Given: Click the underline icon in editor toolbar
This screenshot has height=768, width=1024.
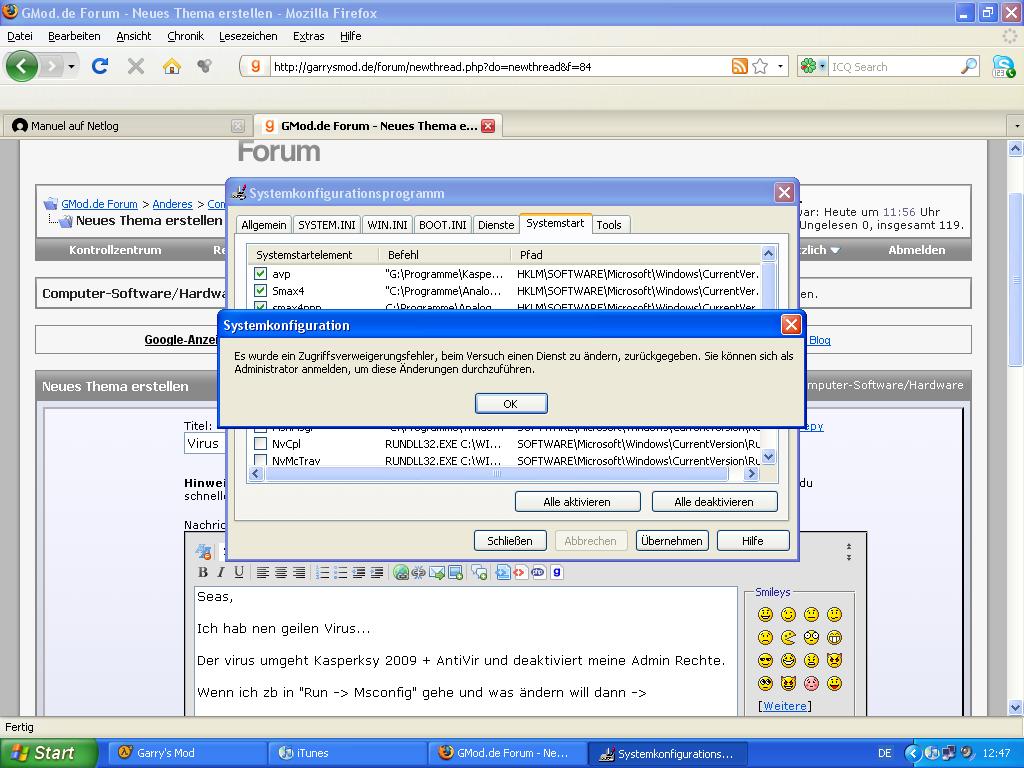Looking at the screenshot, I should (x=239, y=572).
